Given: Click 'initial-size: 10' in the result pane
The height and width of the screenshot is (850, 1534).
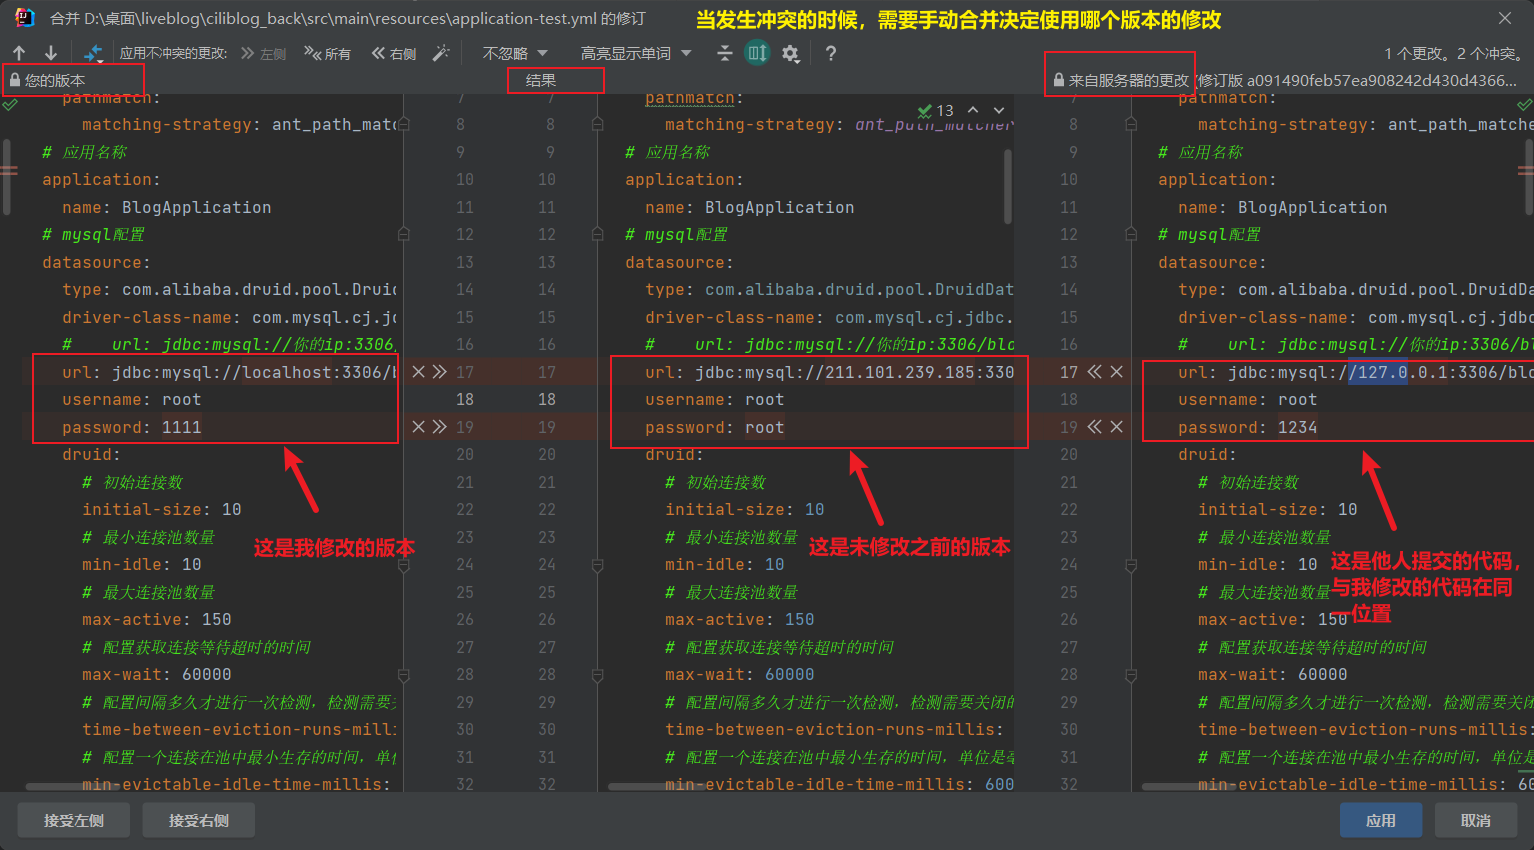Looking at the screenshot, I should pos(745,510).
